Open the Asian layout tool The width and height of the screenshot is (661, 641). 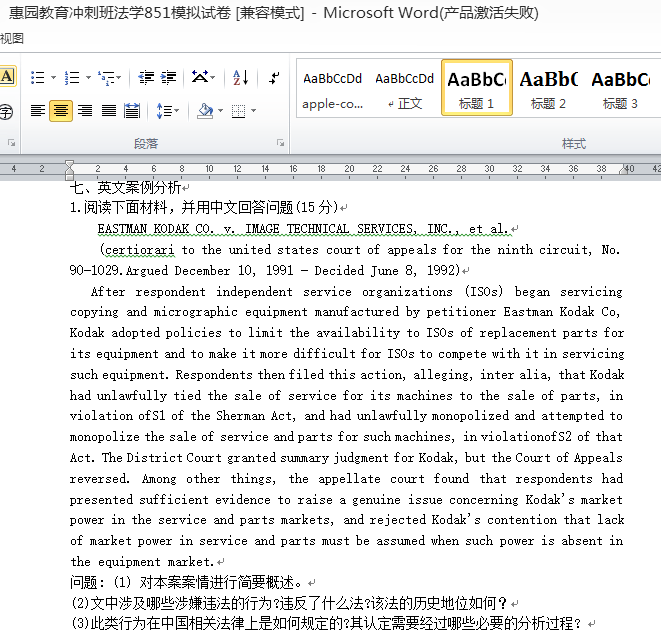[x=200, y=77]
